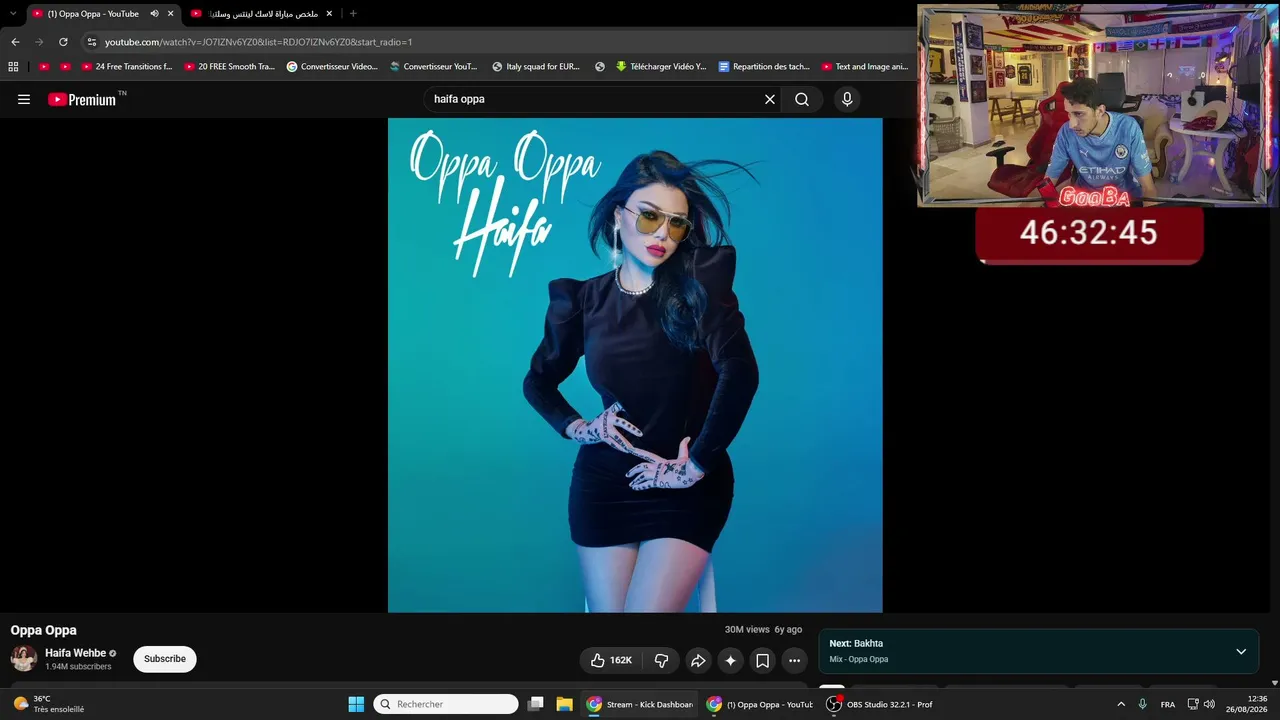This screenshot has height=720, width=1280.
Task: Switch to Stream - Kick Dashboard window
Action: coord(640,704)
